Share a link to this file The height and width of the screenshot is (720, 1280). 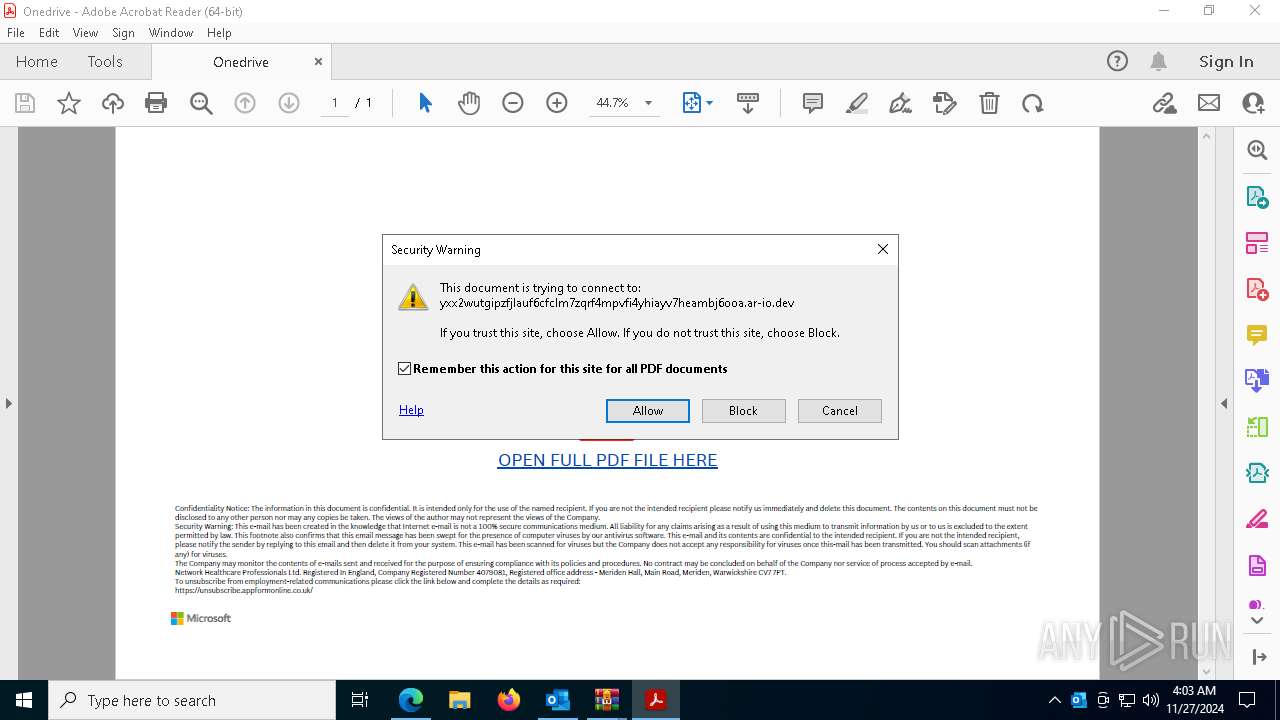tap(1165, 103)
